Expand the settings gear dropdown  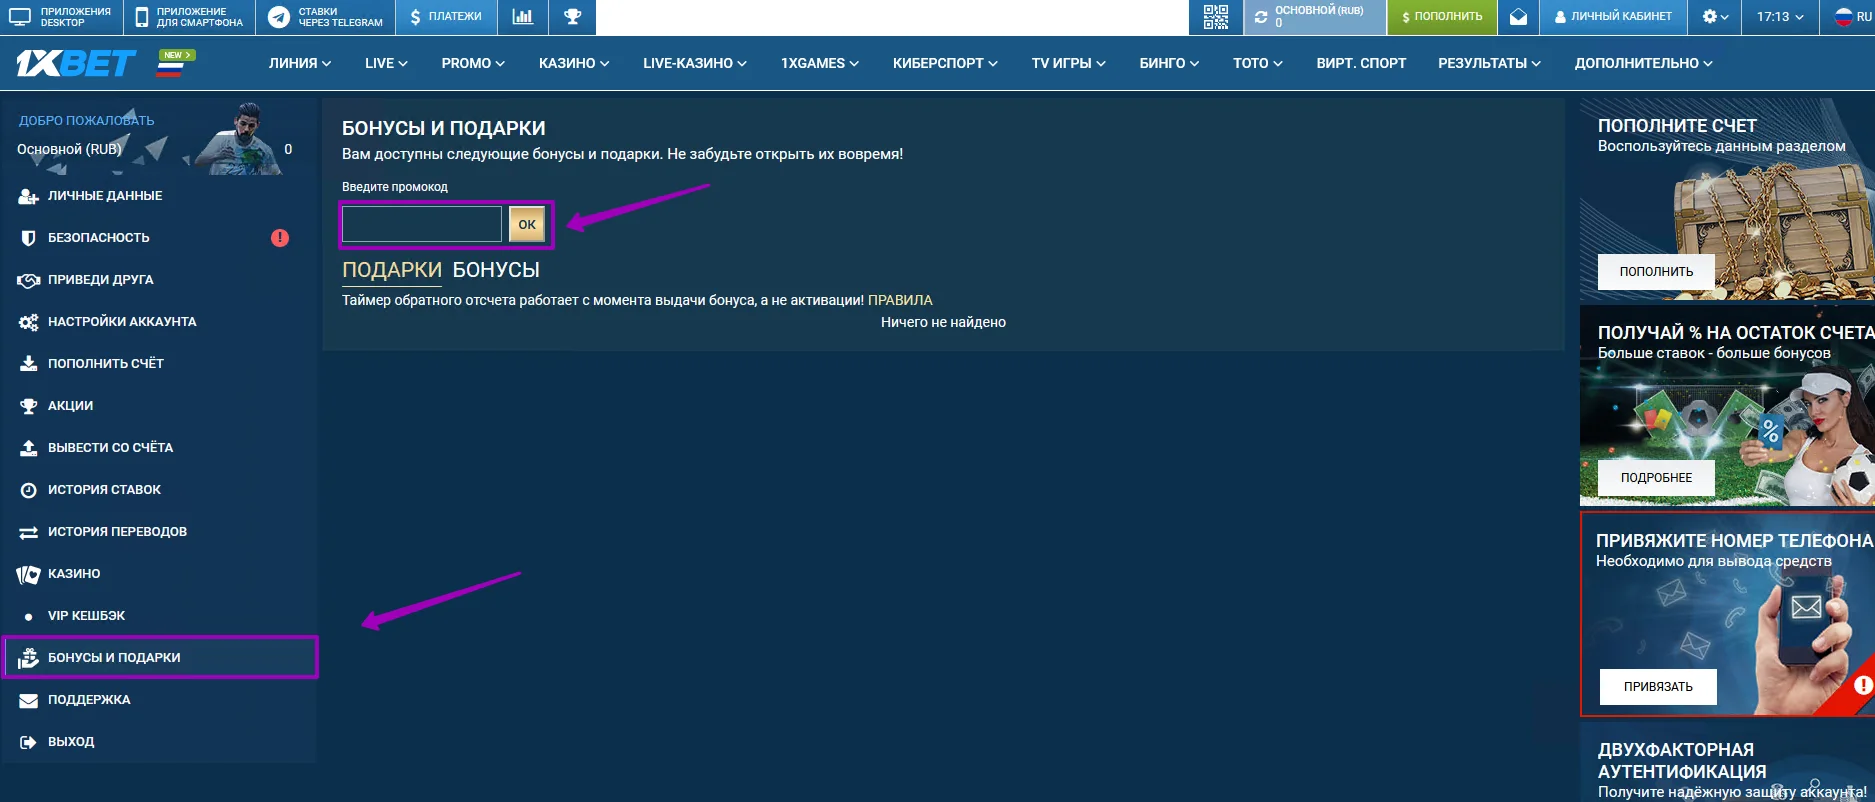[x=1715, y=17]
